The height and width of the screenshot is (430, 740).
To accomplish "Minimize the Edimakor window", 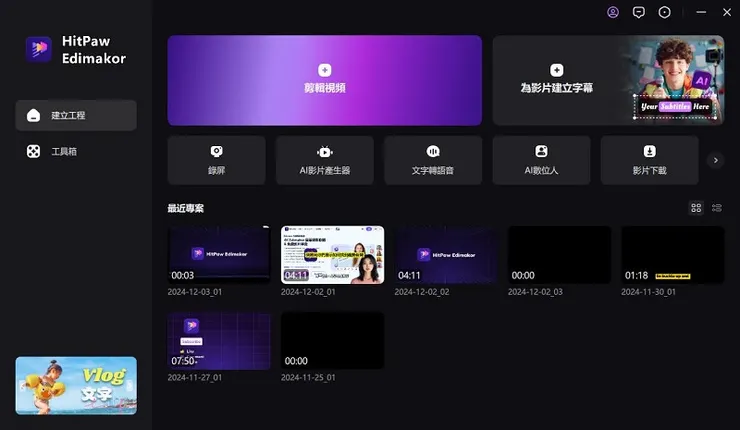I will [701, 12].
